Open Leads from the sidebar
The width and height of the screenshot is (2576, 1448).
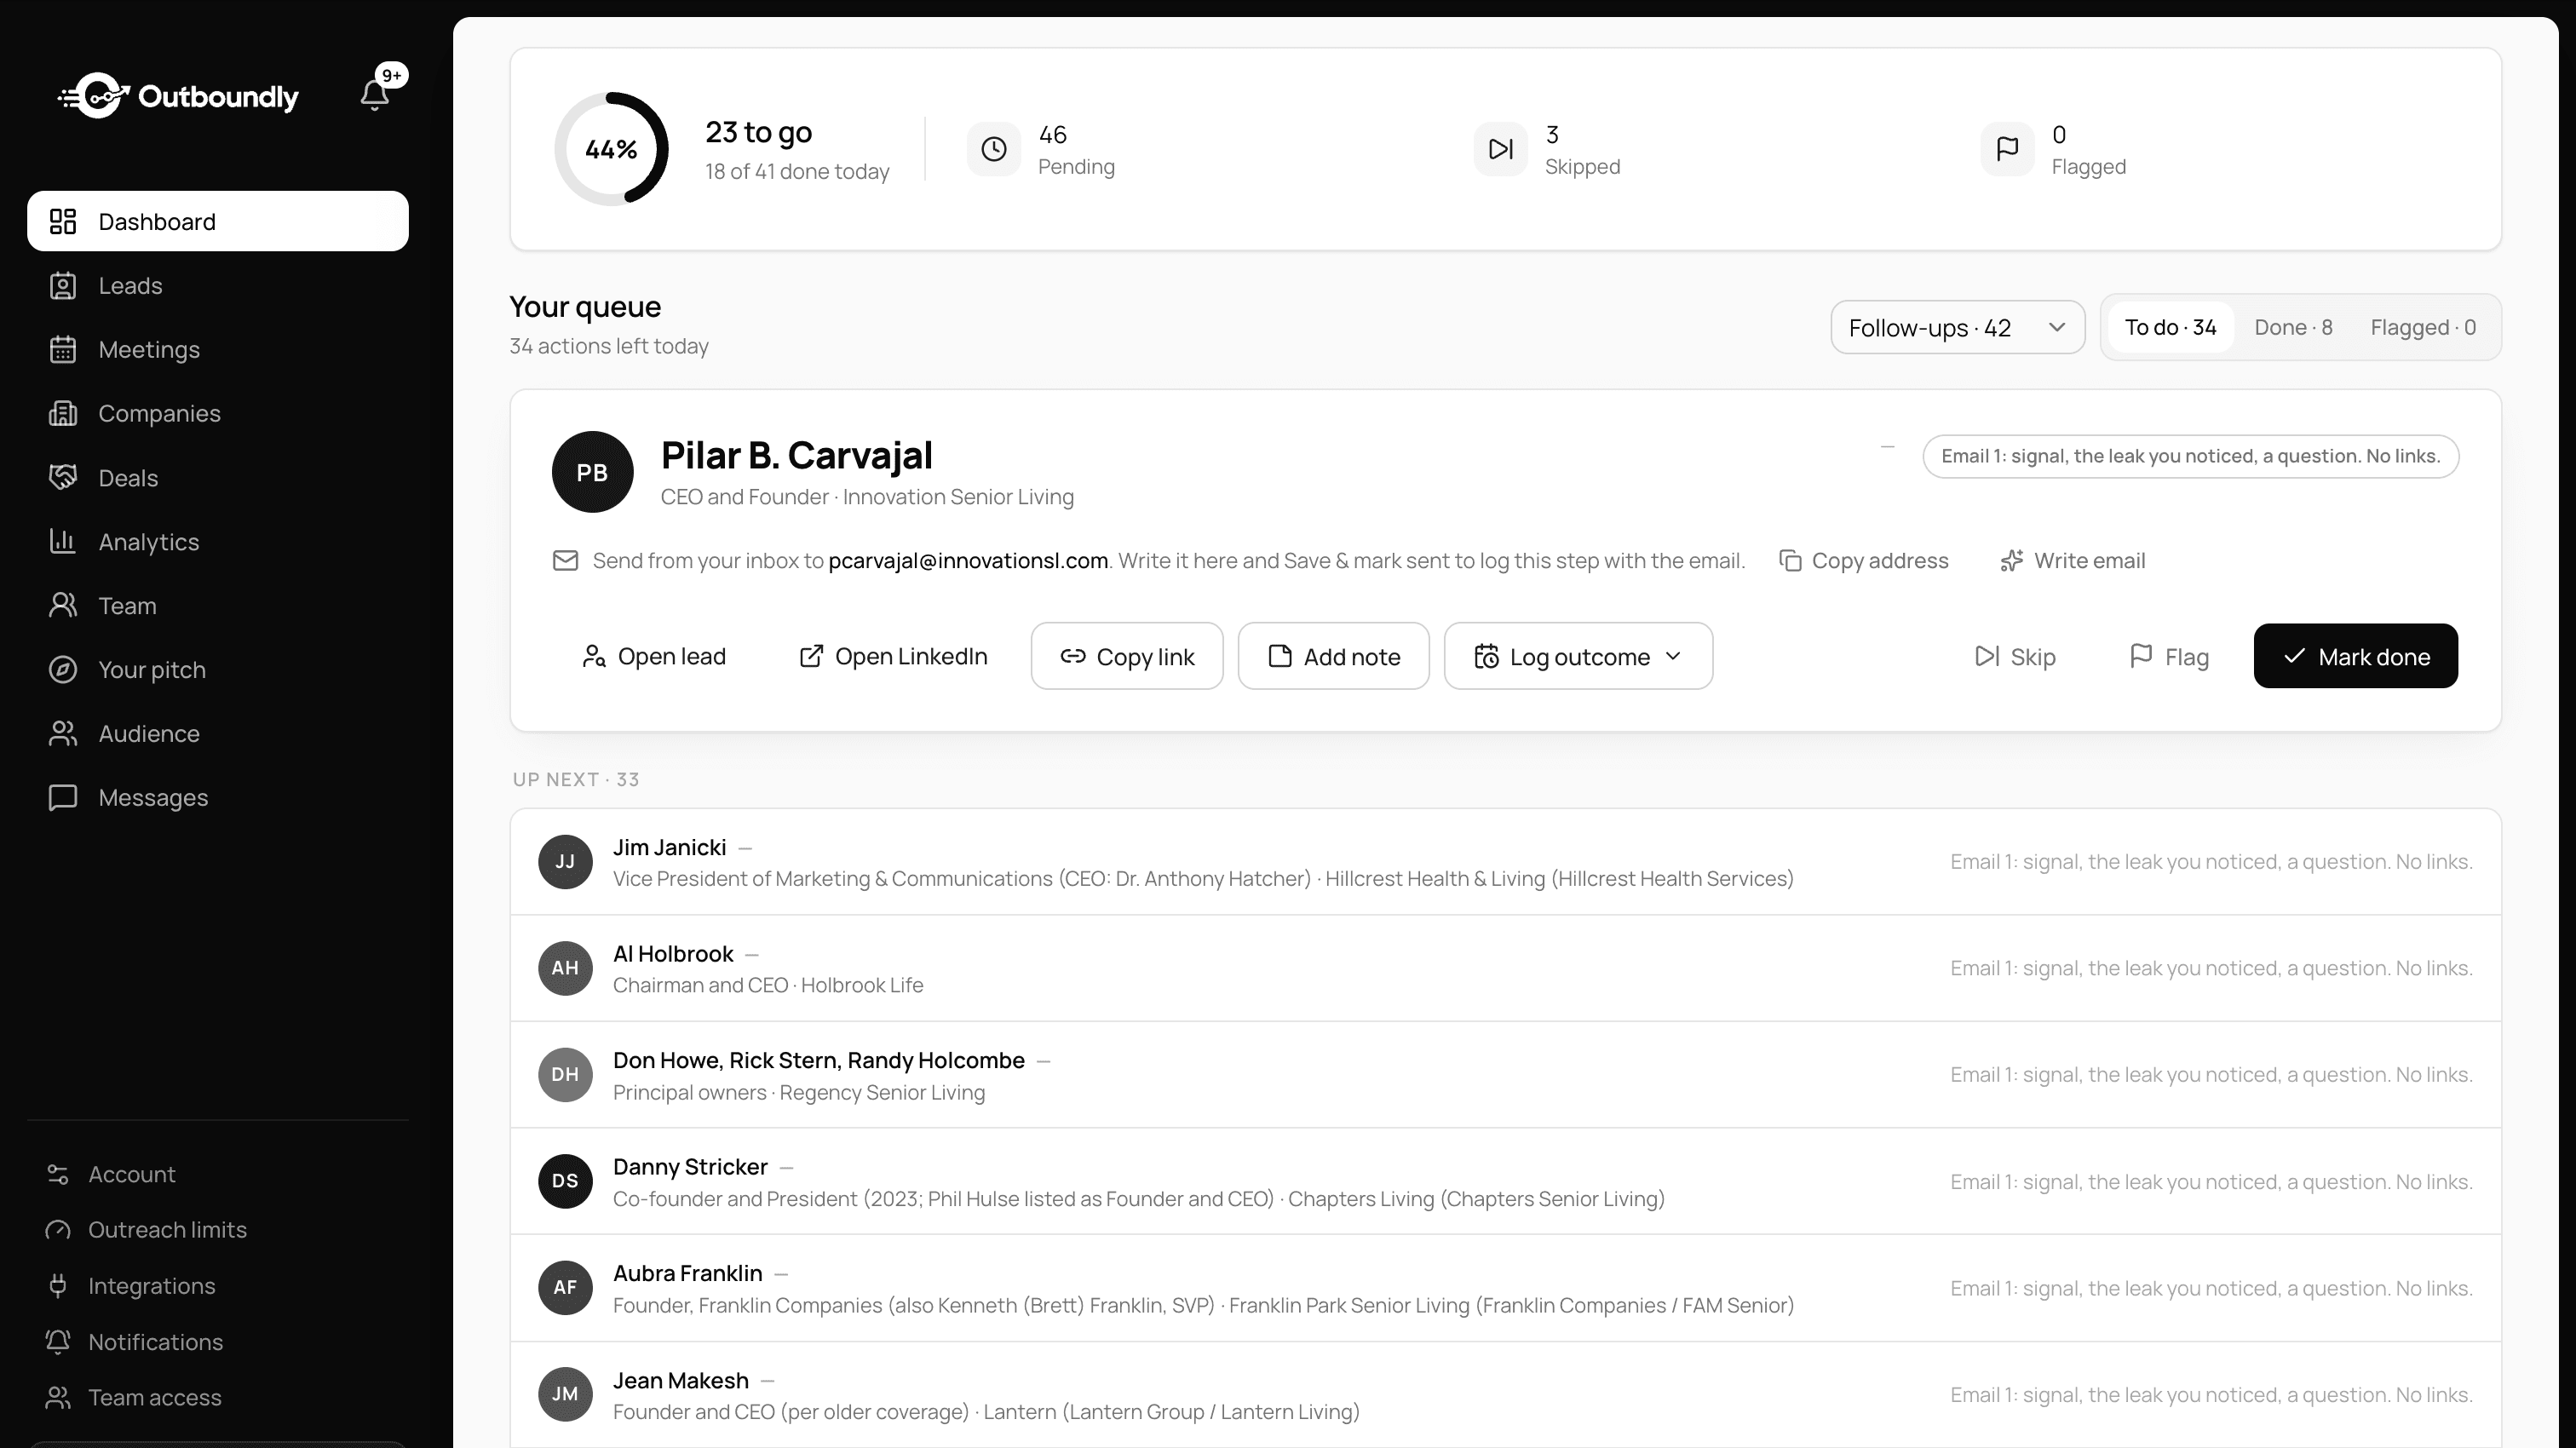click(217, 285)
